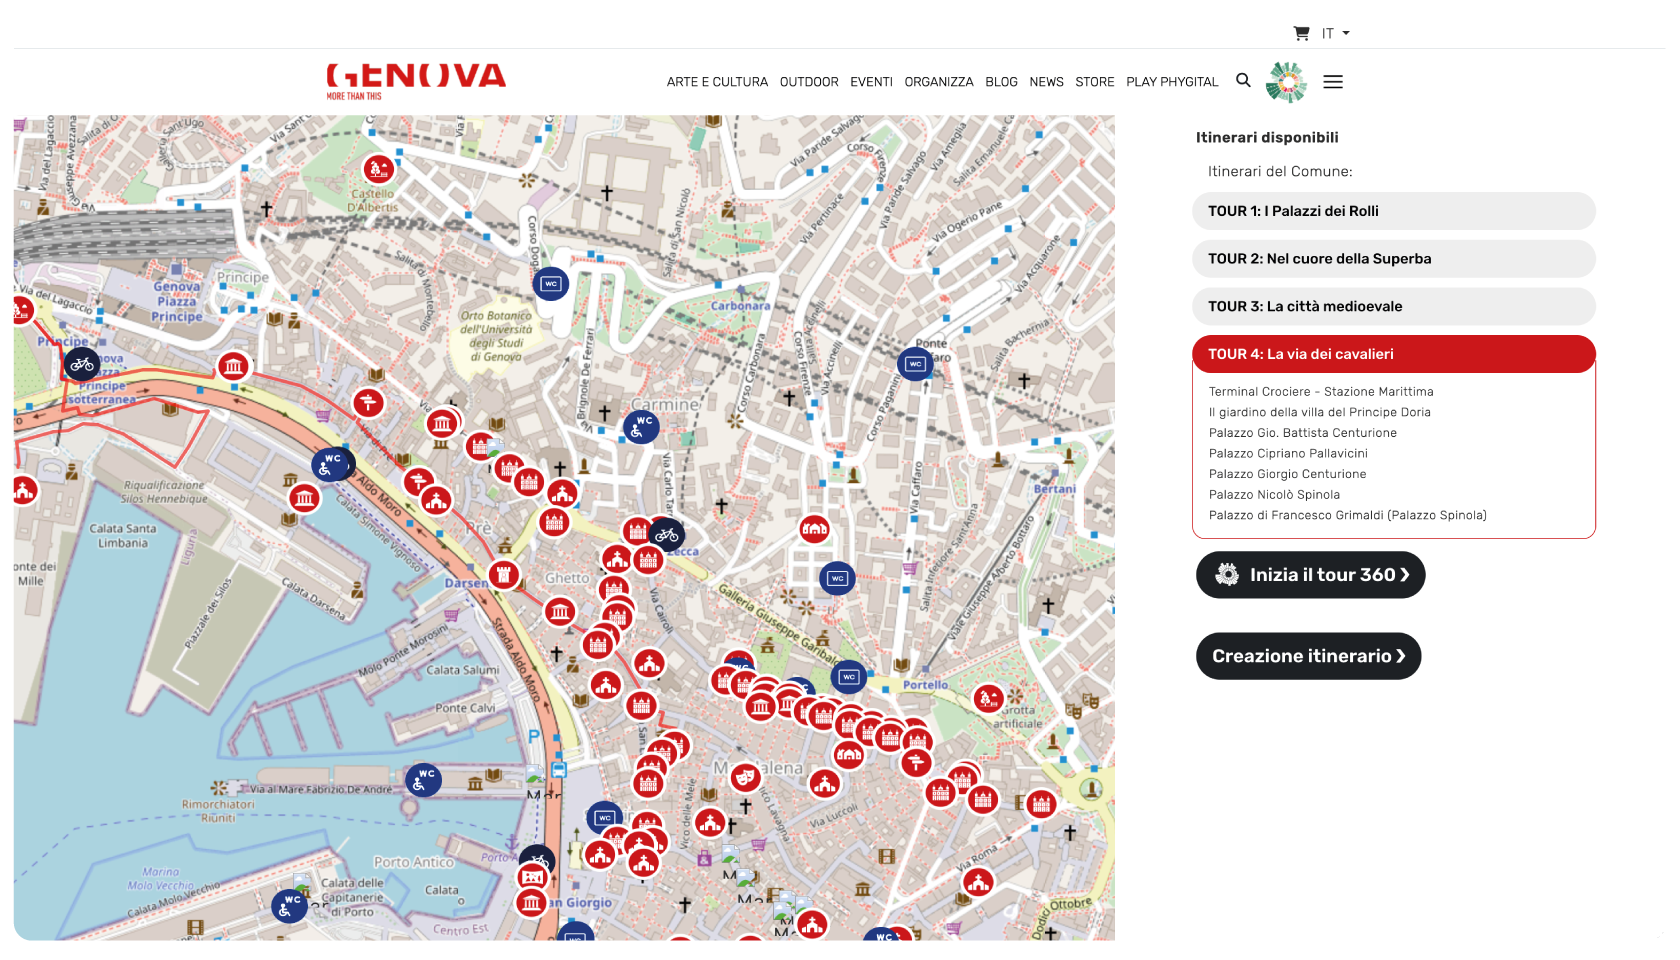Go to EVENTI section
This screenshot has width=1680, height=960.
click(871, 82)
